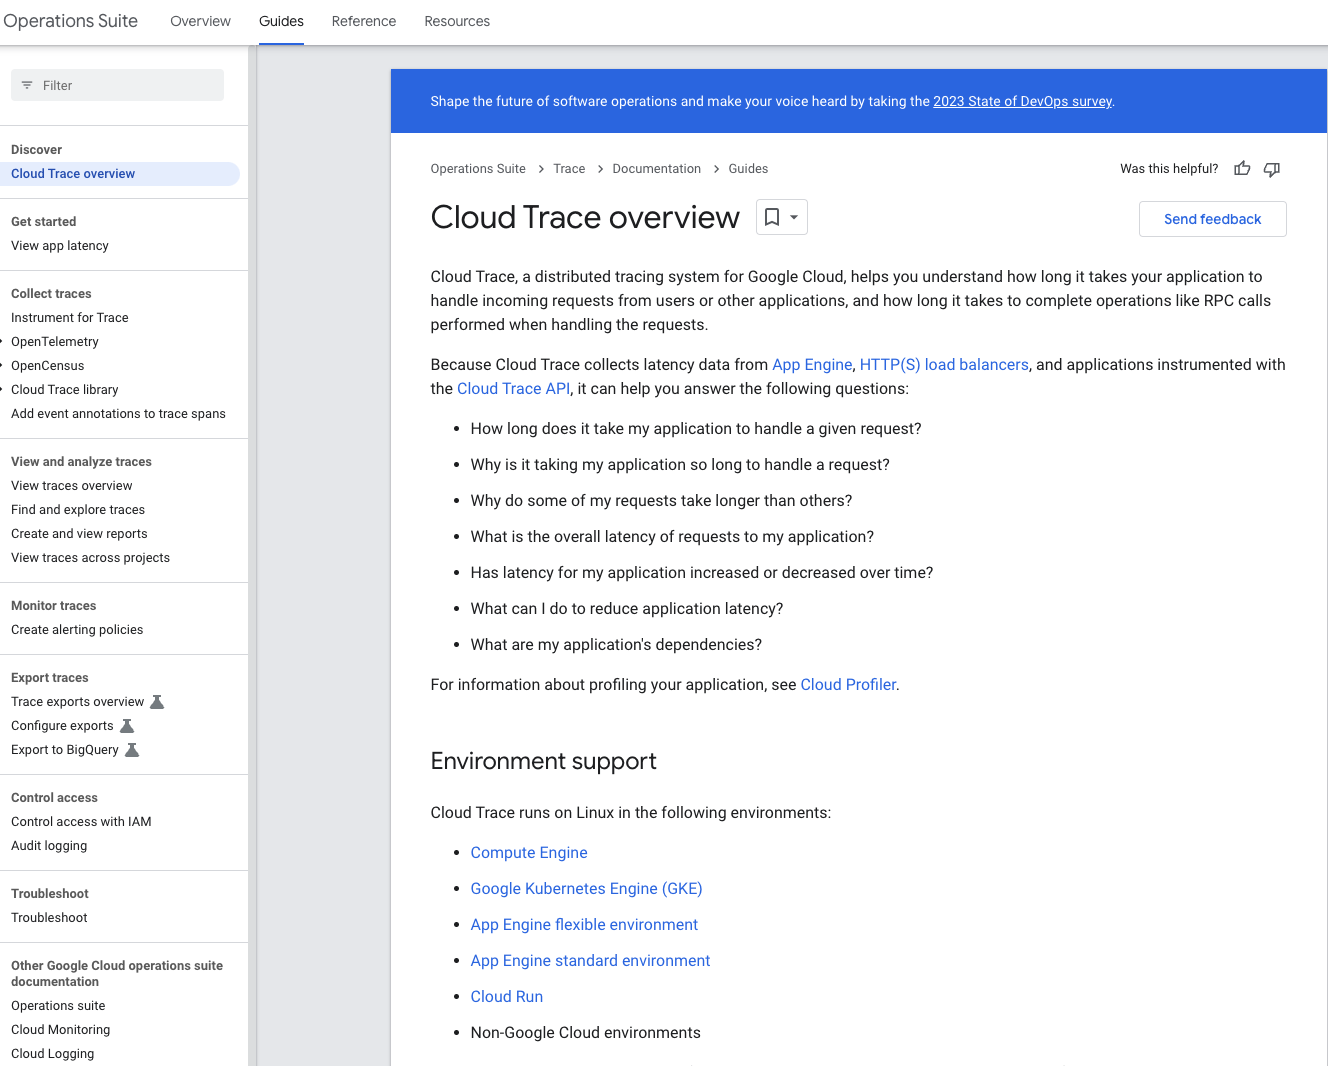Click Operations Suite in the breadcrumb
This screenshot has height=1066, width=1328.
[x=478, y=169]
